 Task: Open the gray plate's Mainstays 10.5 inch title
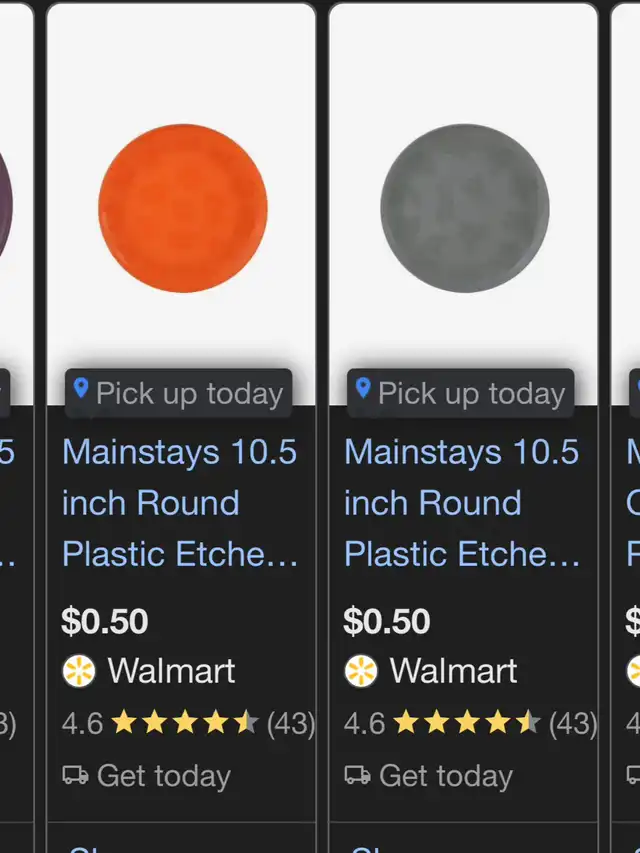point(462,502)
